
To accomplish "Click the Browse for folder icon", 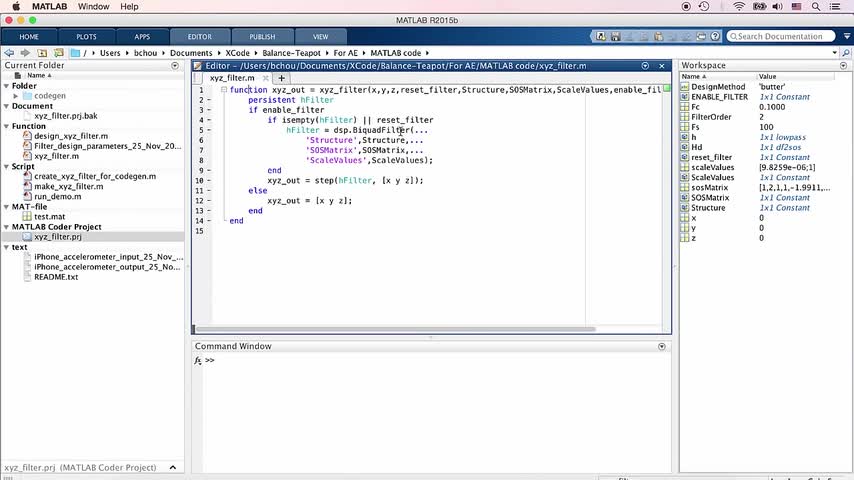I will [58, 53].
